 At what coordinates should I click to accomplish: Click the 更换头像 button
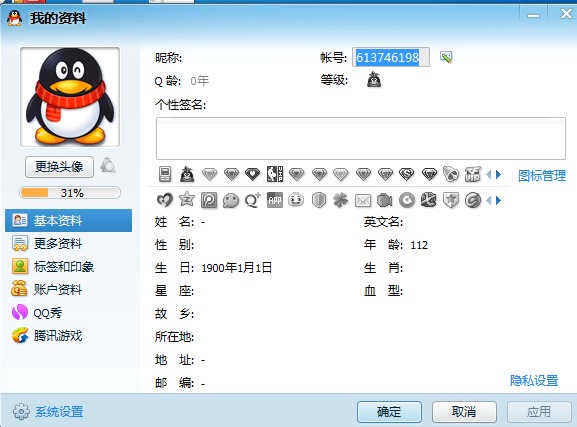tap(59, 167)
